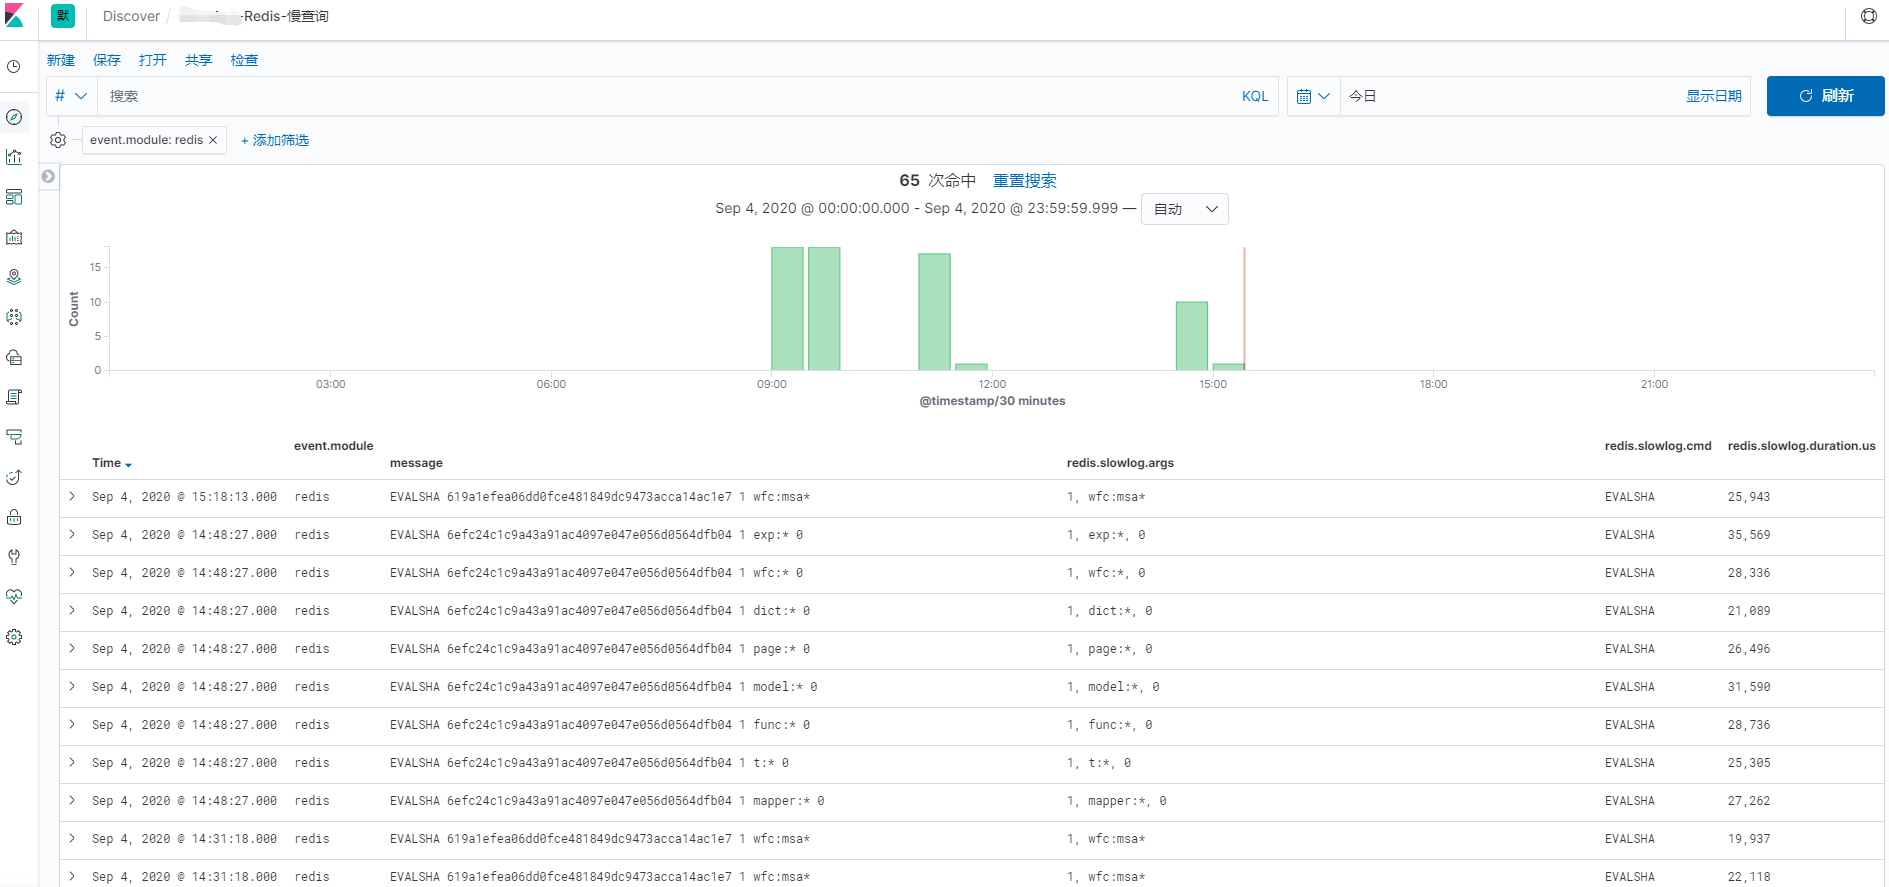Open Stack Monitoring heartbeat icon in sidebar
Viewport: 1889px width, 887px height.
point(14,597)
